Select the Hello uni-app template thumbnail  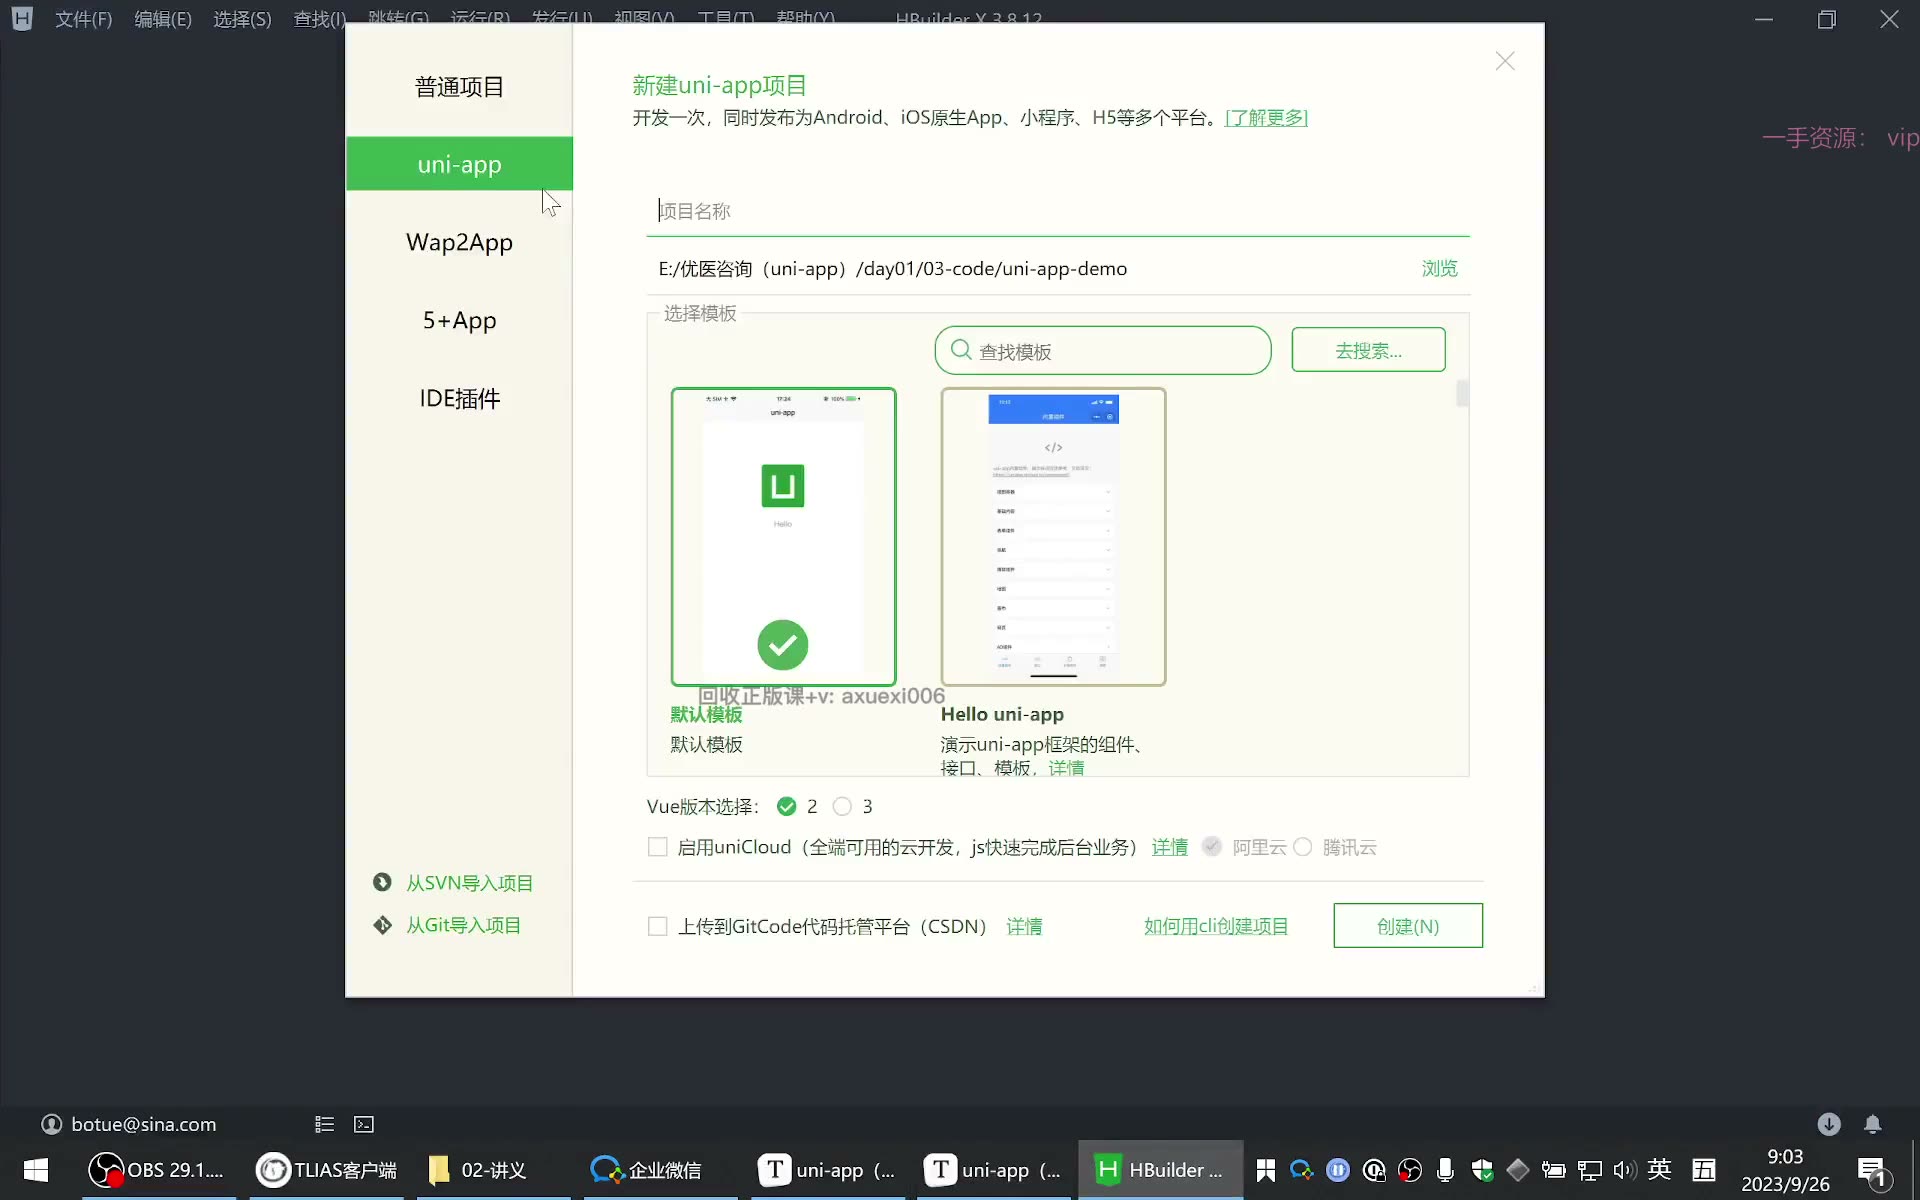[x=1053, y=536]
